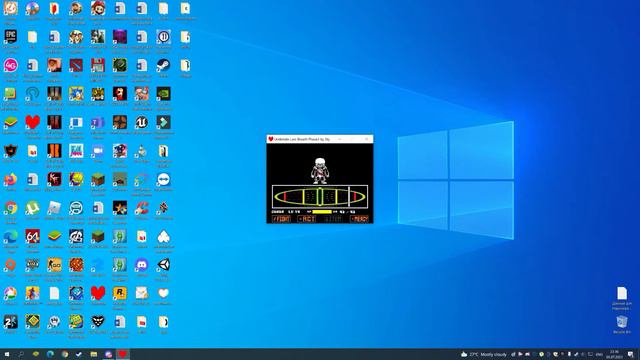Select the FIGHT button in the Undertale game
640x360 pixels.
[x=281, y=219]
